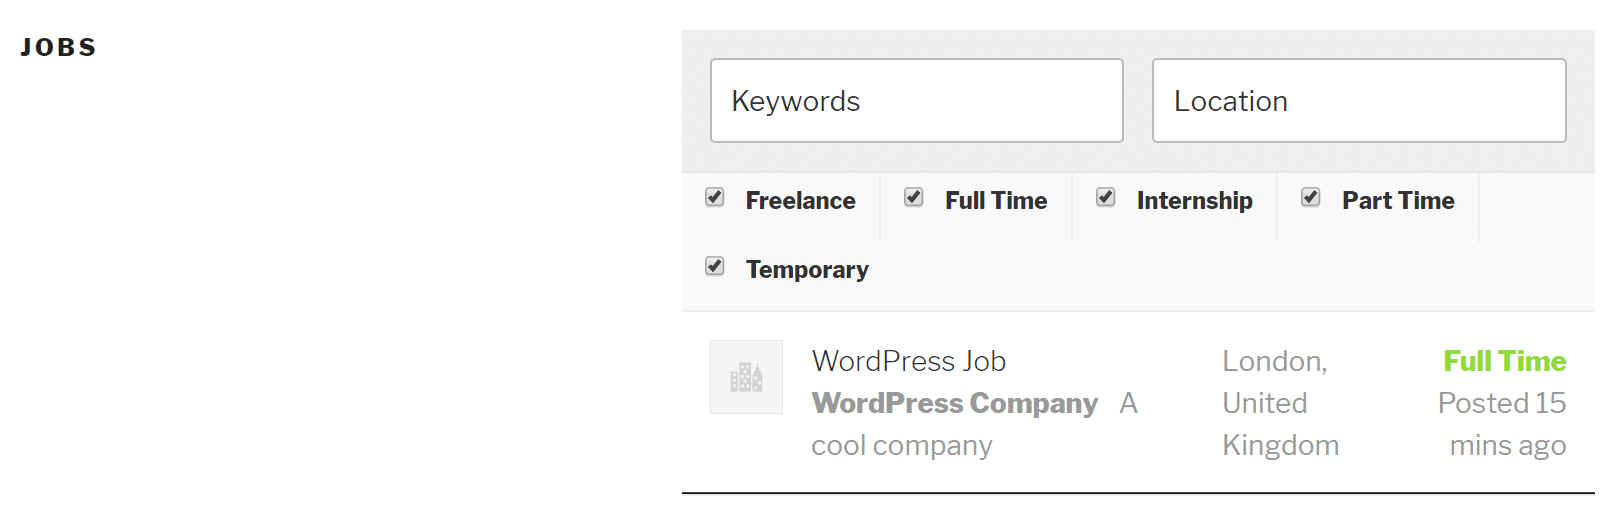Select the green Full Time job type tag
Screen dimensions: 1619x530
1504,361
